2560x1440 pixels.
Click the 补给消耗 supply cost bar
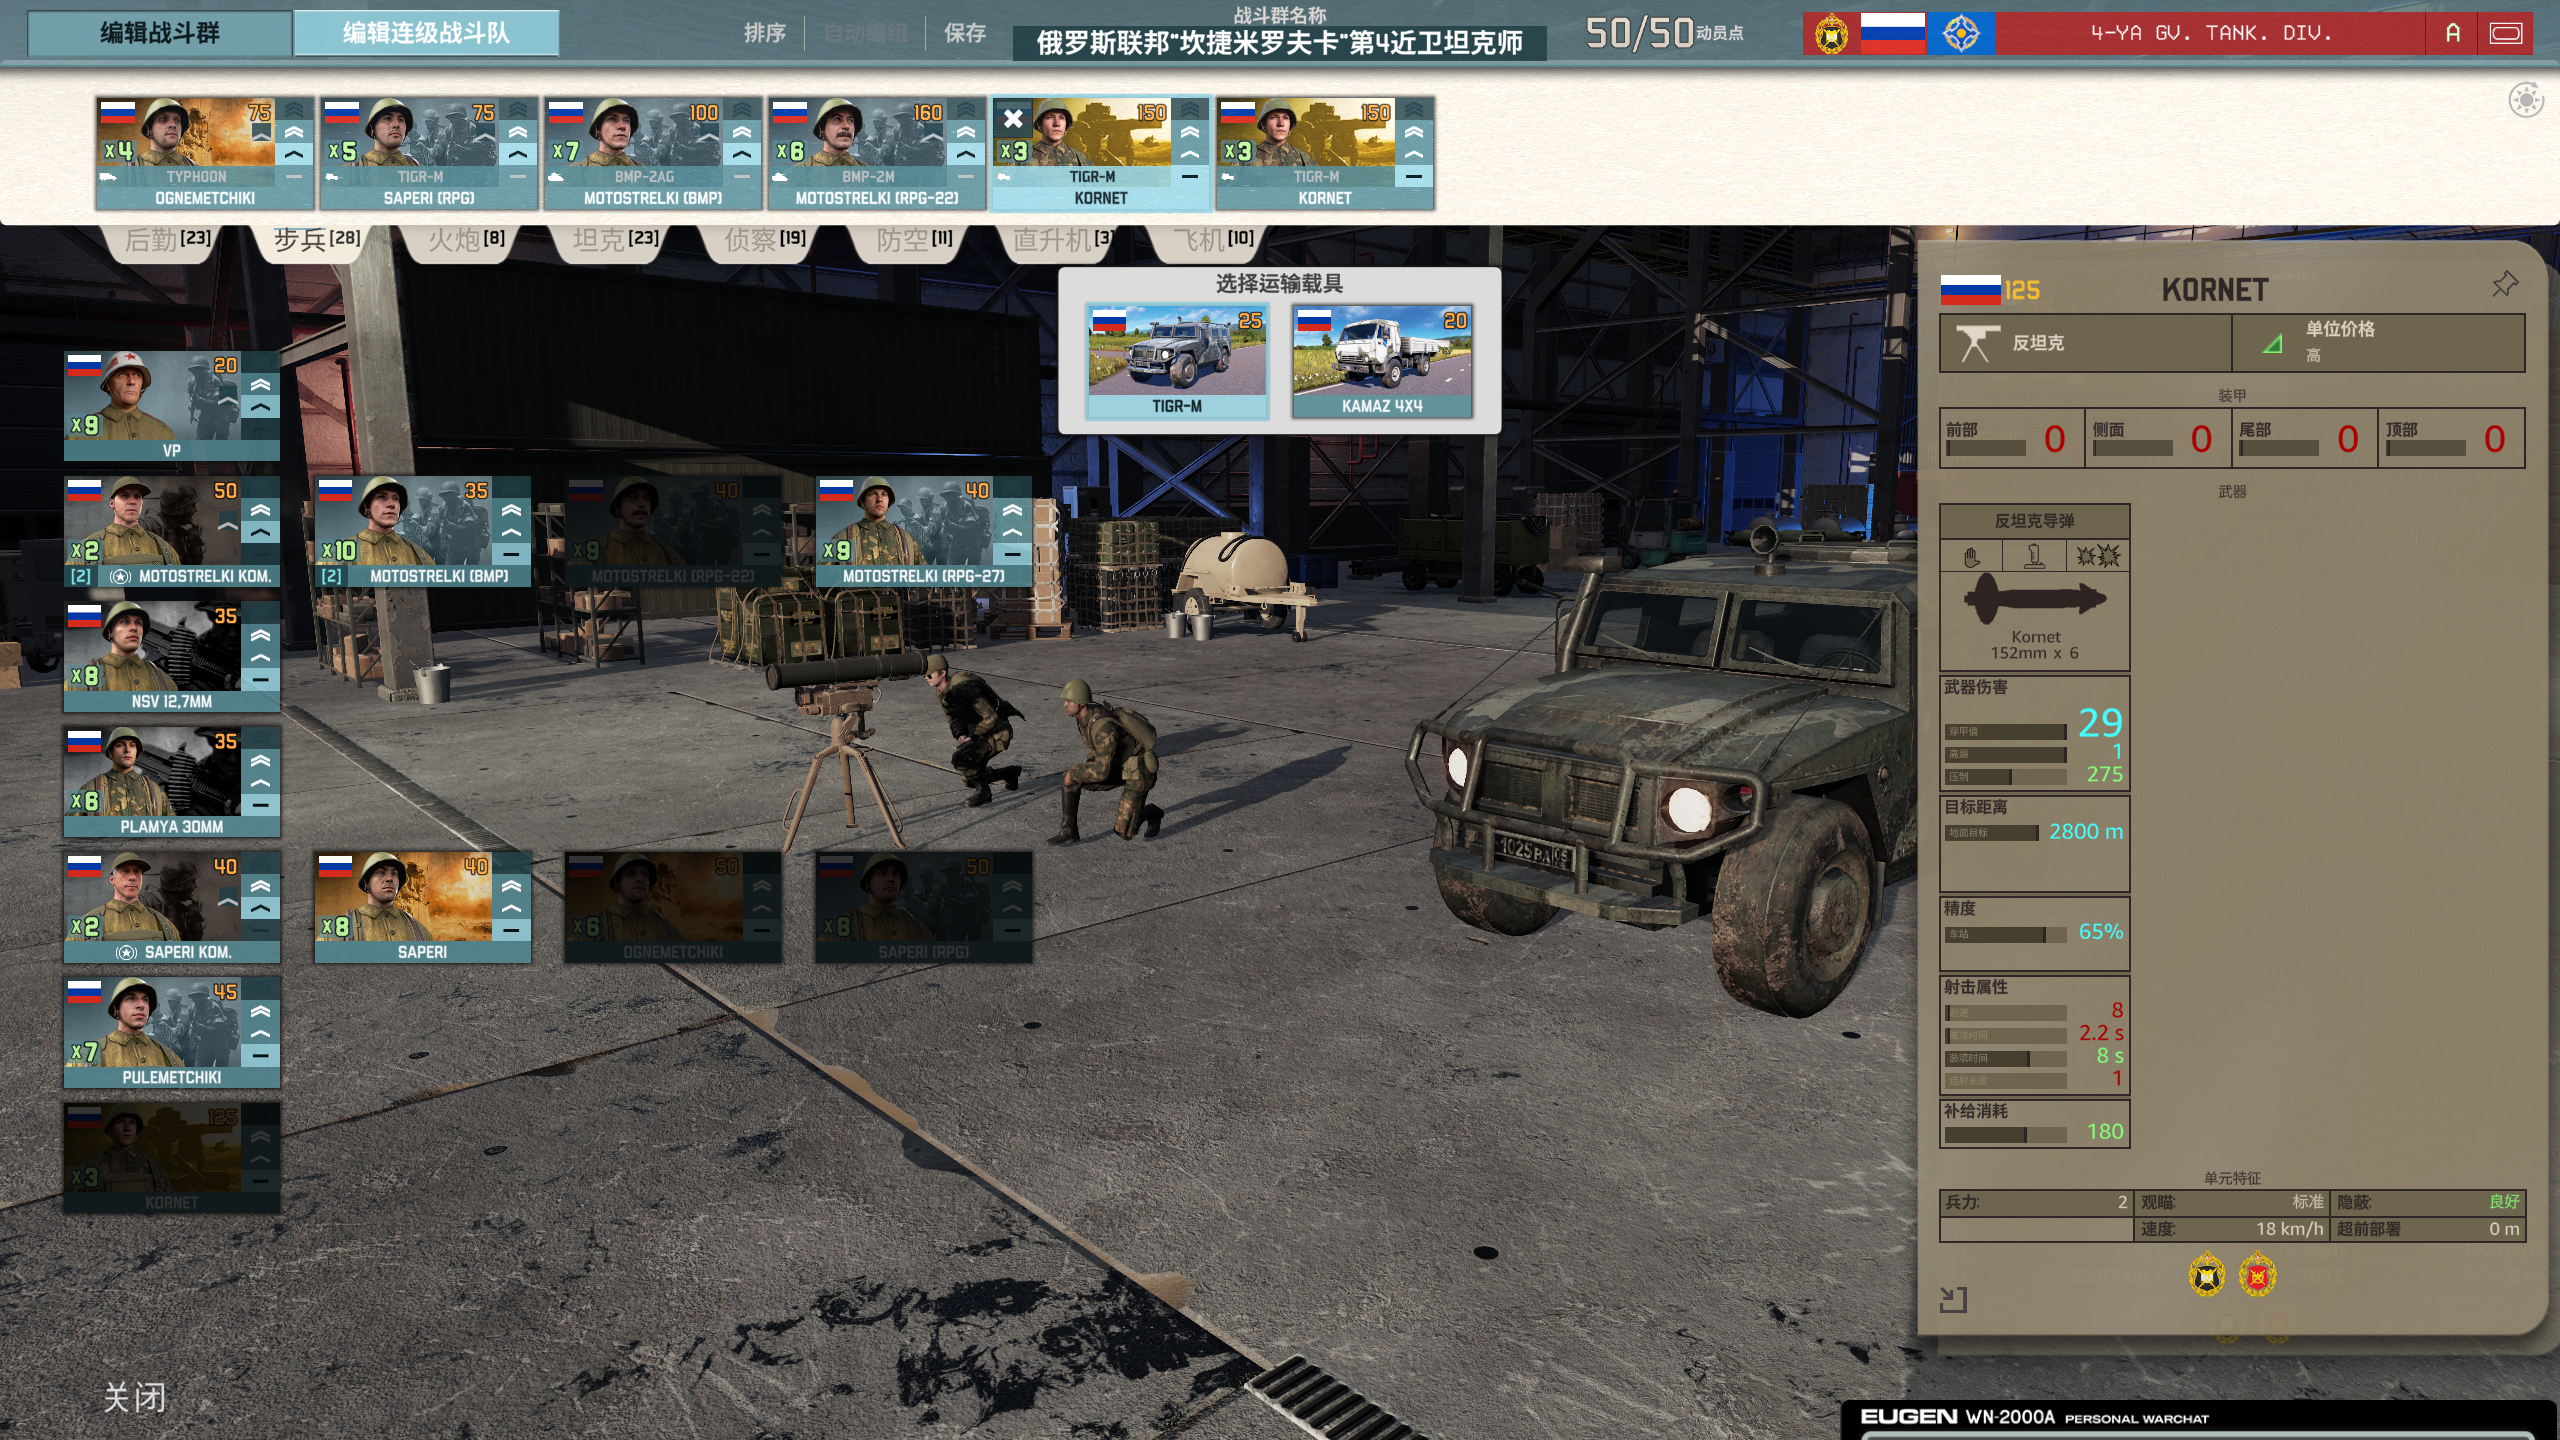click(x=2004, y=1135)
